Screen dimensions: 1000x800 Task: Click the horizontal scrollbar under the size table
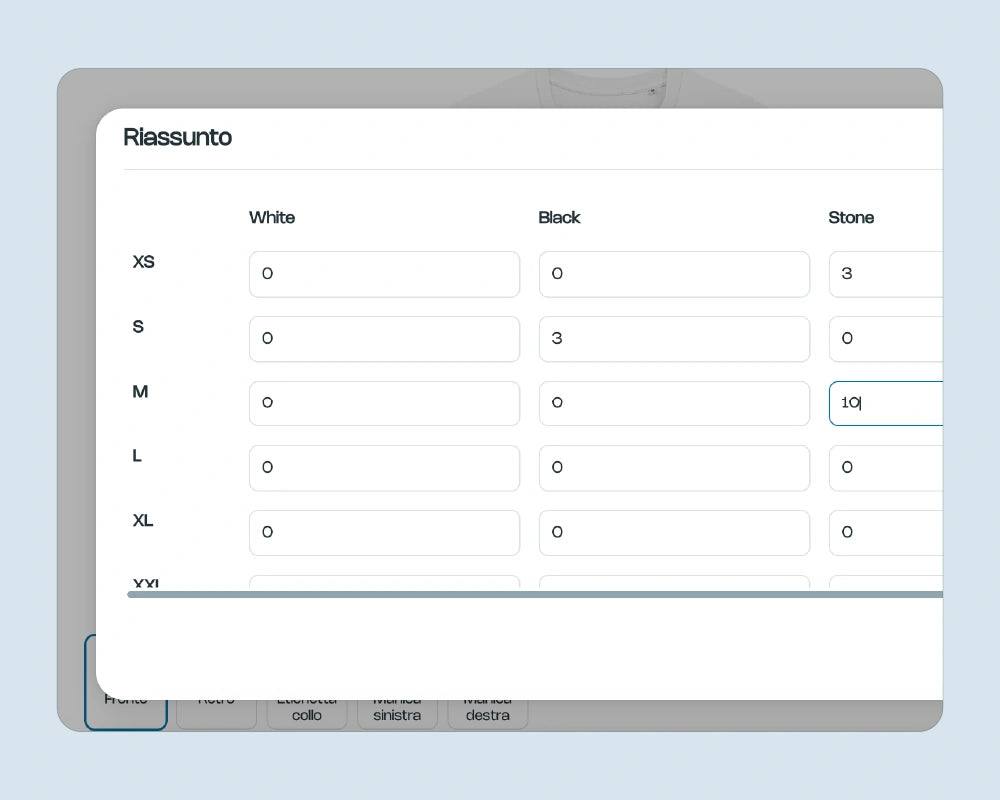coord(535,594)
